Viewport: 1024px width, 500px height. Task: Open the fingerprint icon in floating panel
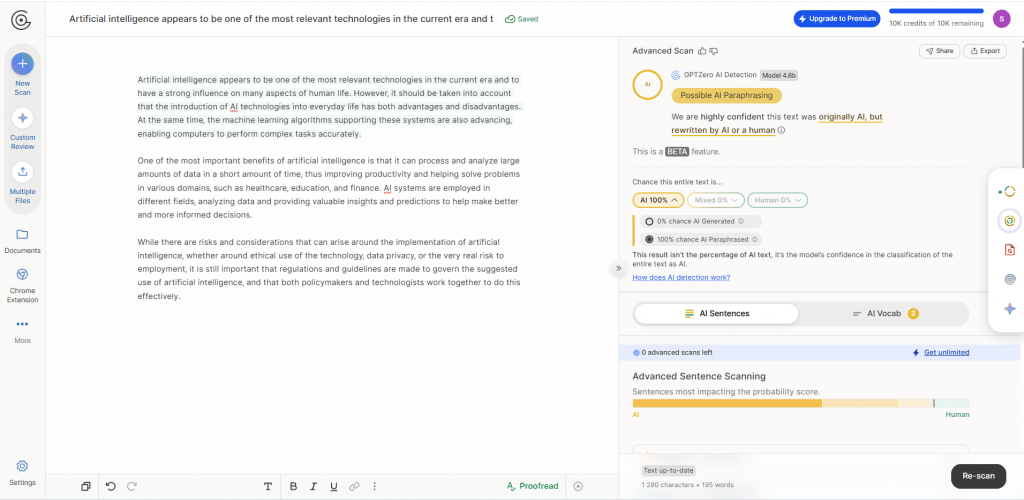coord(1010,279)
